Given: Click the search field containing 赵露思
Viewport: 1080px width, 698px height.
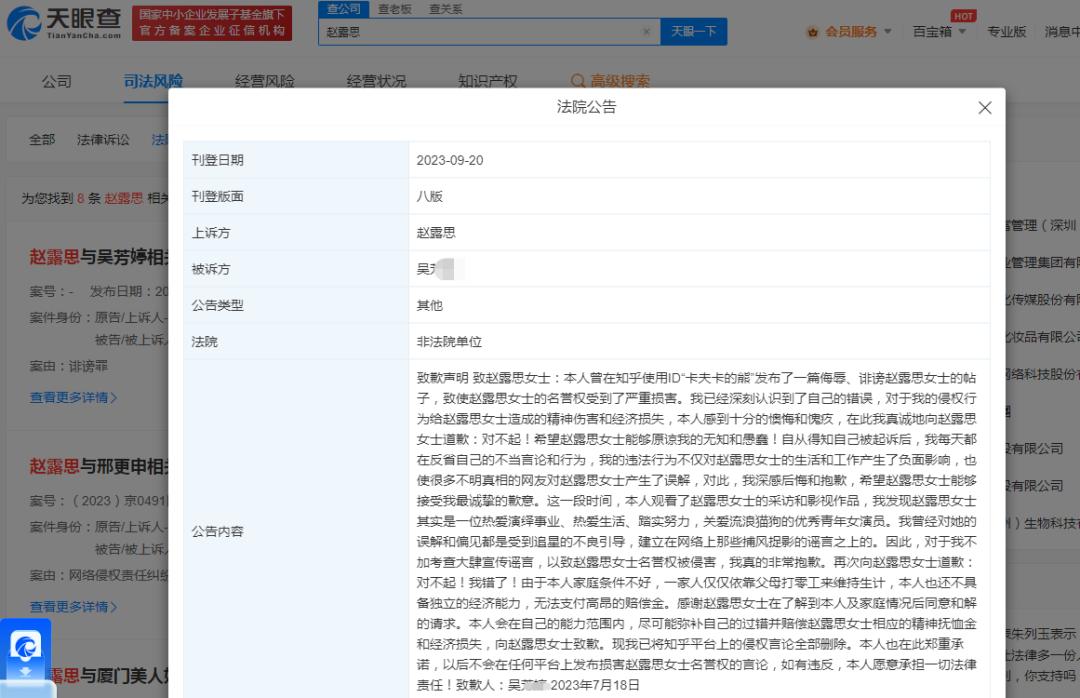Looking at the screenshot, I should 480,32.
